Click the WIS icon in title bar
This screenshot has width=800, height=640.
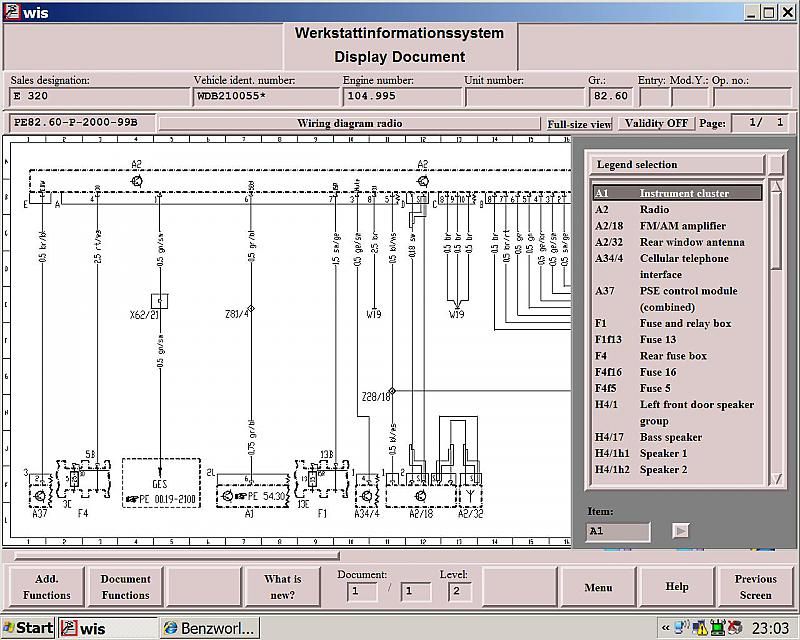[x=11, y=11]
